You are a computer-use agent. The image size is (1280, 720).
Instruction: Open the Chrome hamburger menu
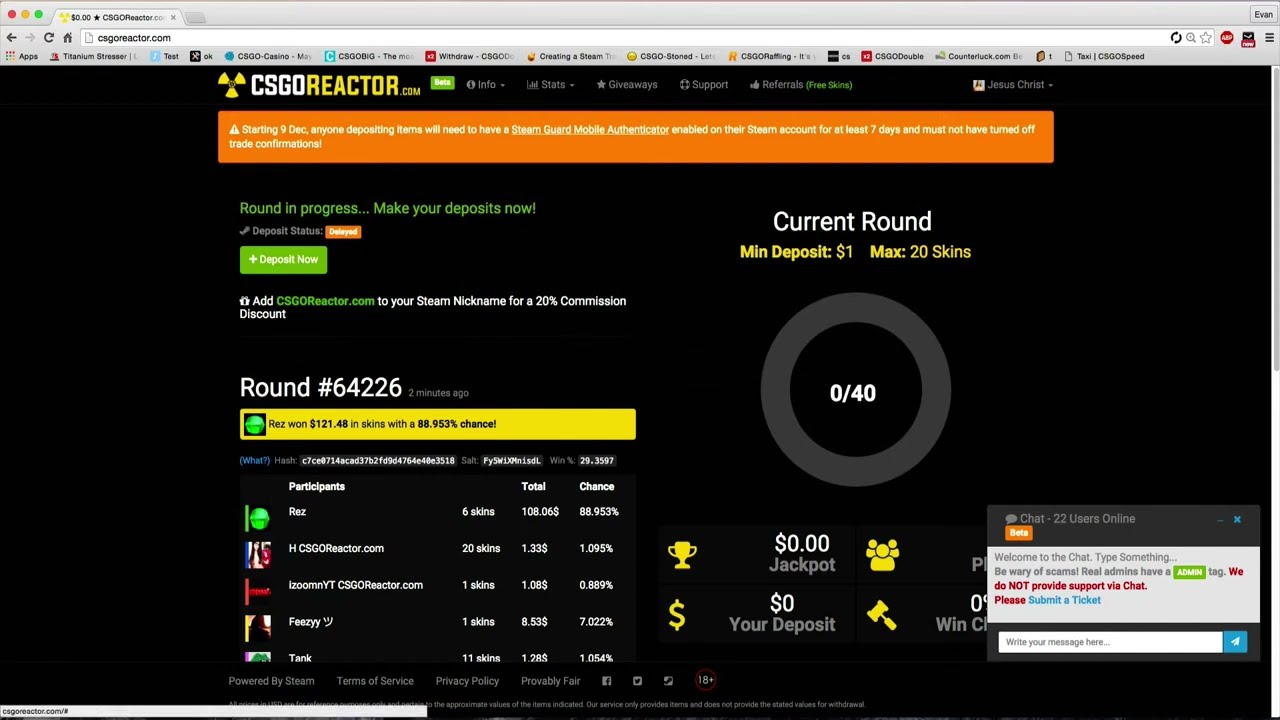(1269, 38)
